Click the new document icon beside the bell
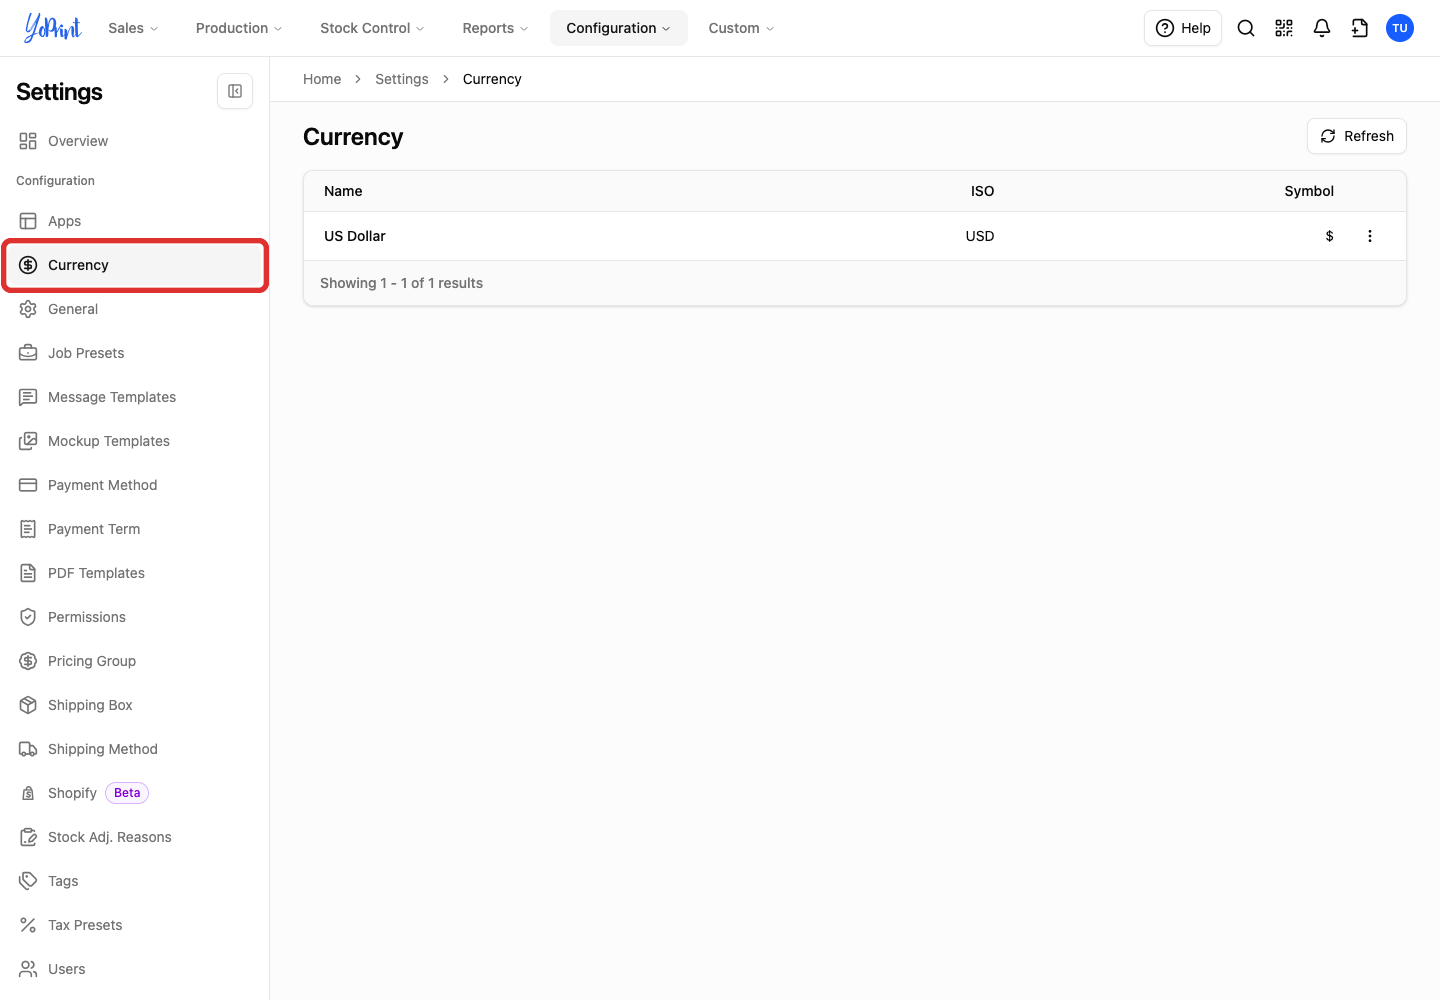This screenshot has height=1000, width=1440. click(1360, 28)
